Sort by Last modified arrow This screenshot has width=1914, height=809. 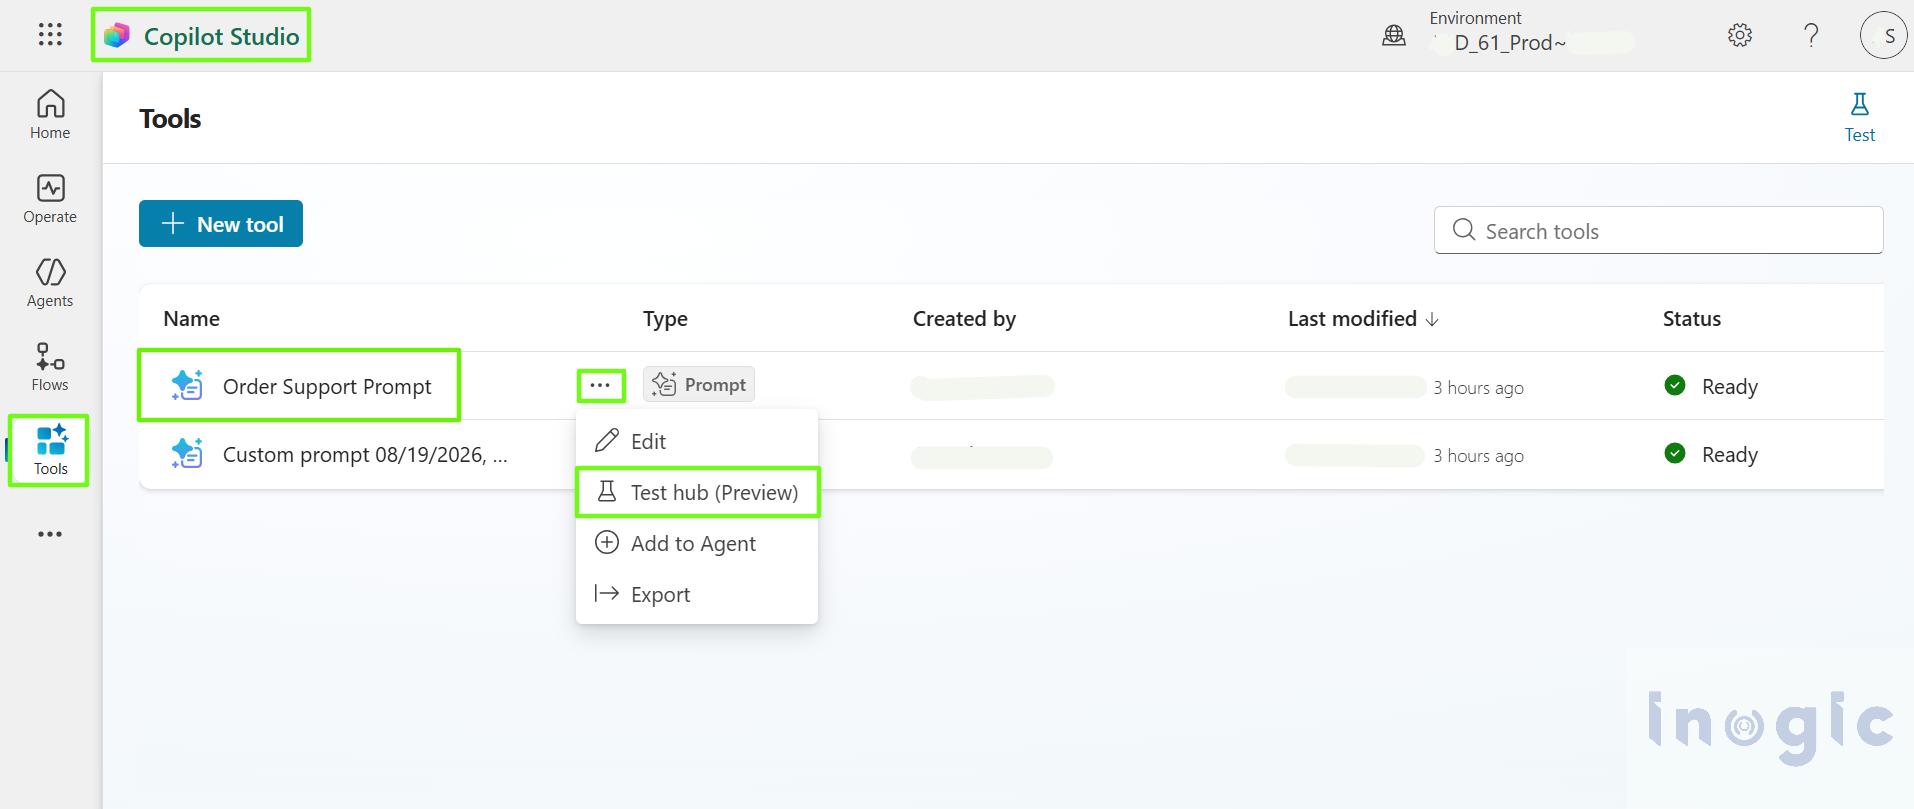pyautogui.click(x=1432, y=319)
